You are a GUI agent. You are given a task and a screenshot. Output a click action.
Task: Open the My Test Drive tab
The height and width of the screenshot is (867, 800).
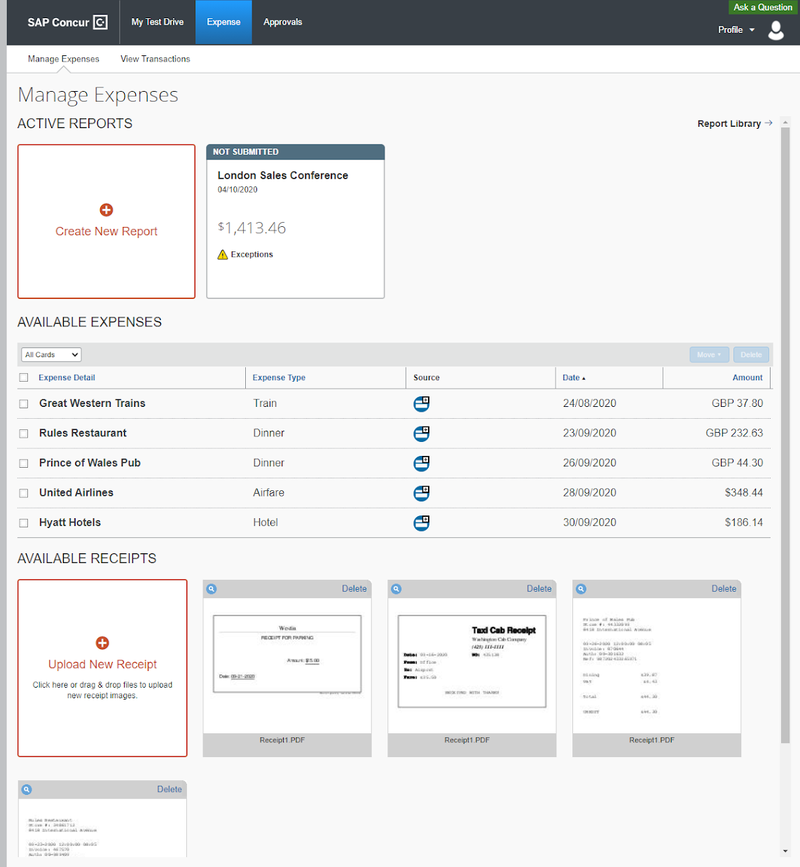pyautogui.click(x=158, y=22)
